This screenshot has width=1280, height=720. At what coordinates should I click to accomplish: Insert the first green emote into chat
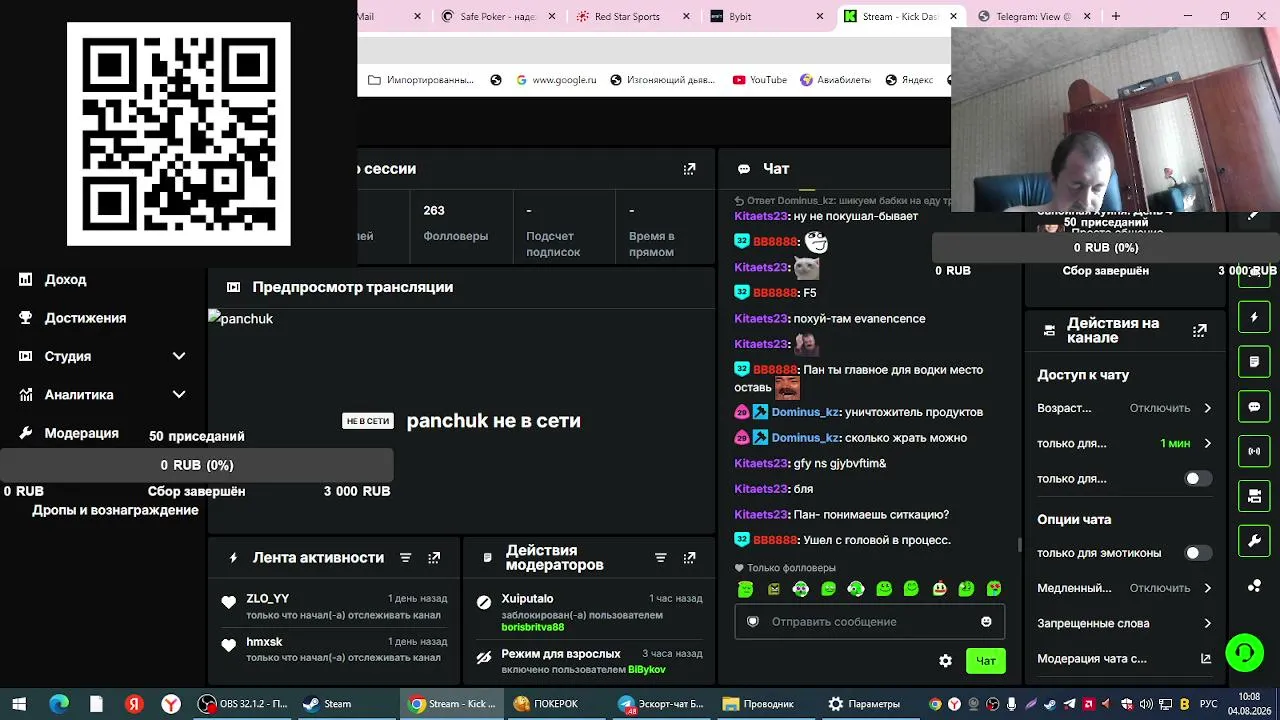(x=746, y=589)
